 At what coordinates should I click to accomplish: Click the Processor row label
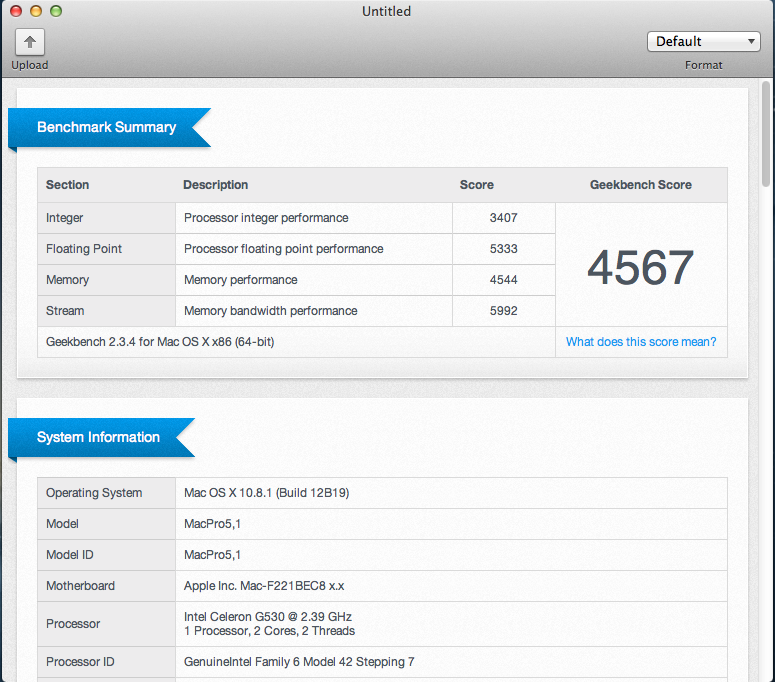pos(73,624)
